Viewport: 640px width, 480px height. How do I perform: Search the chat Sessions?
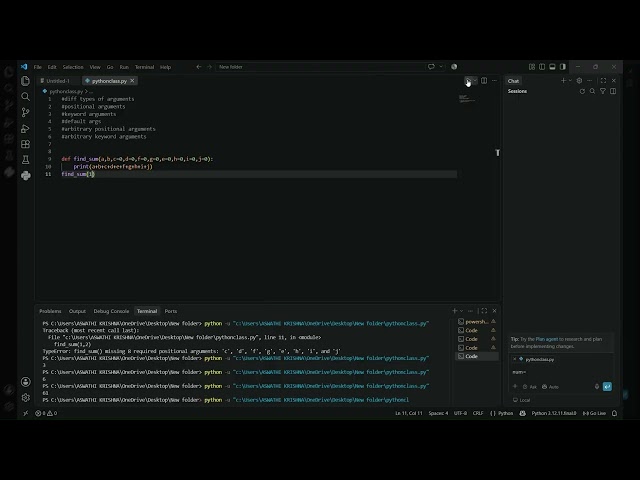[592, 91]
